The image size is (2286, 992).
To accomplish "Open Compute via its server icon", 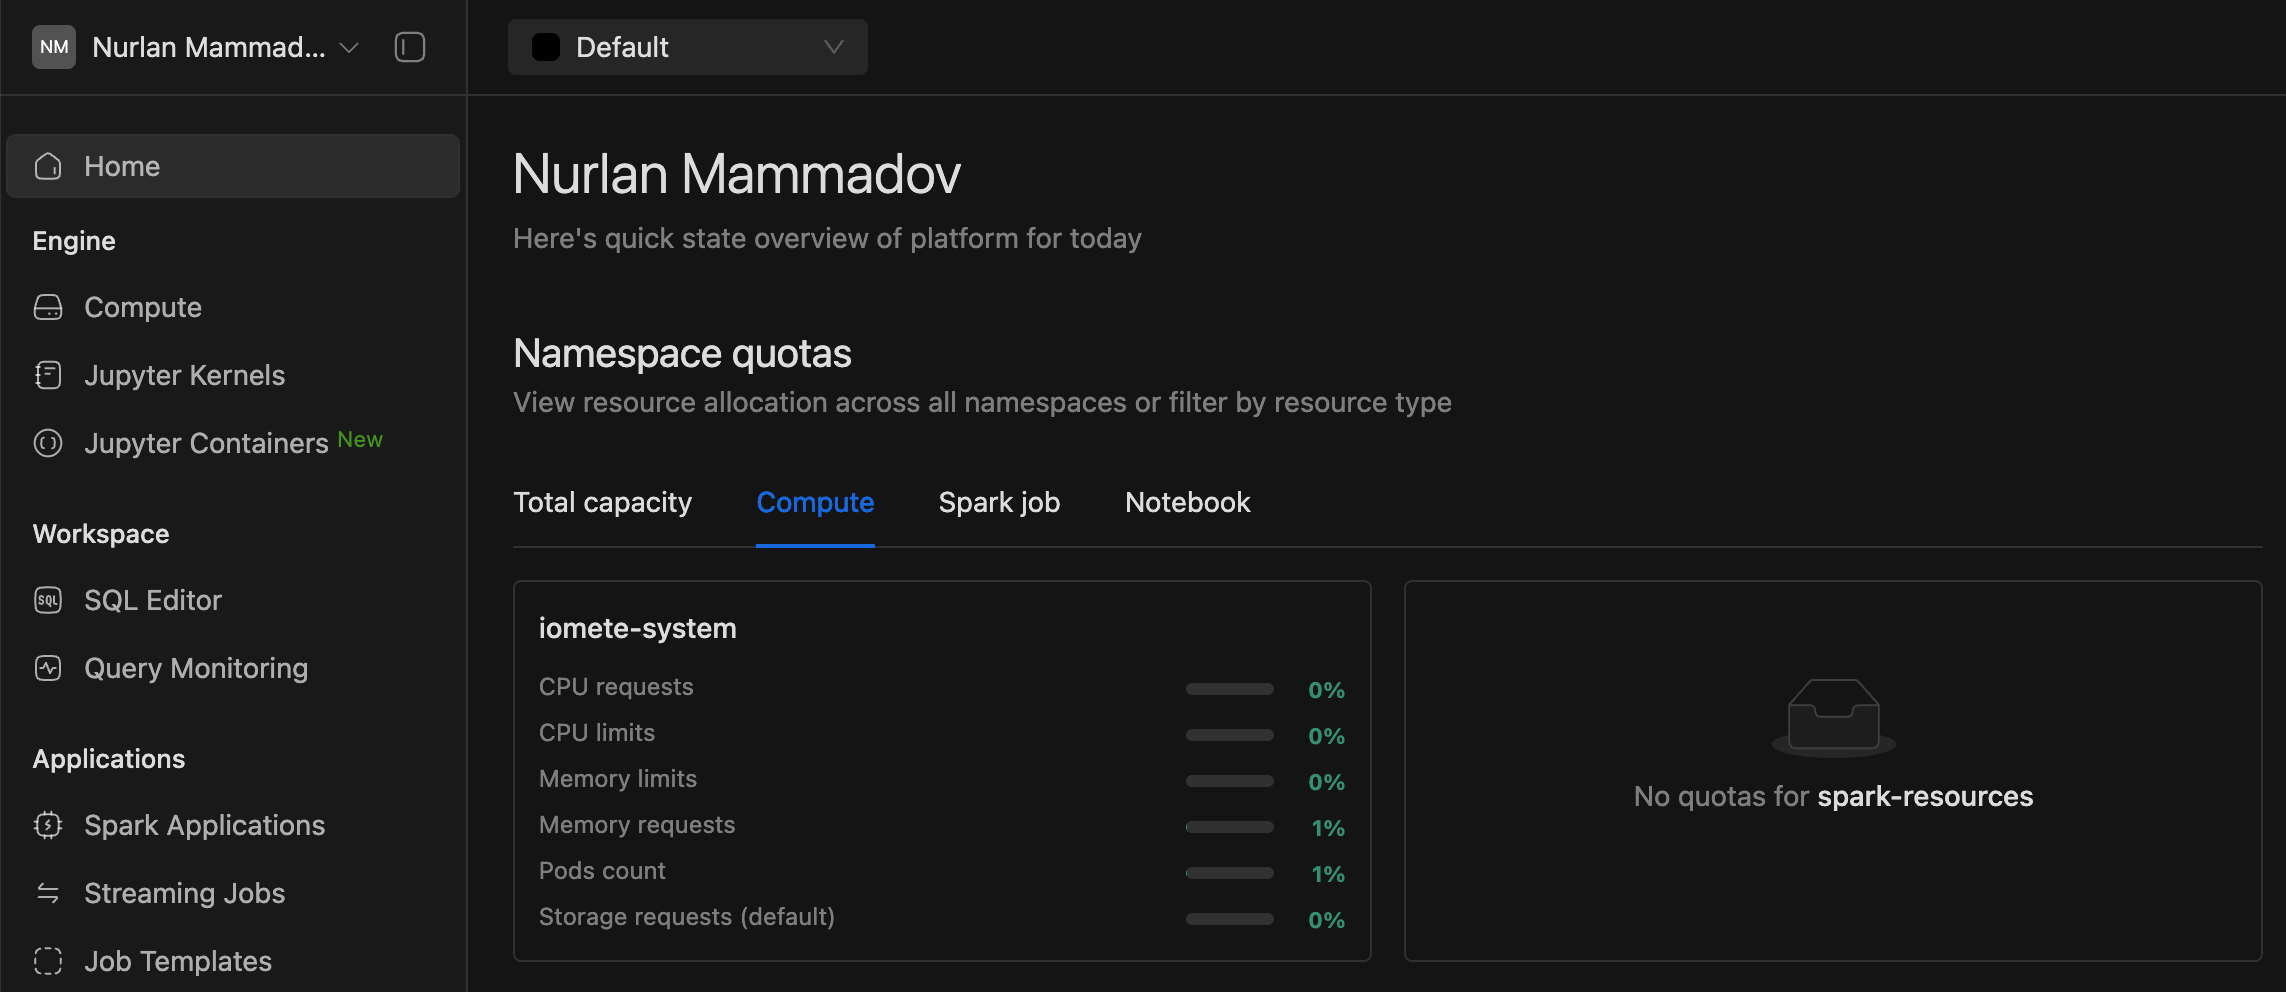I will tap(48, 307).
